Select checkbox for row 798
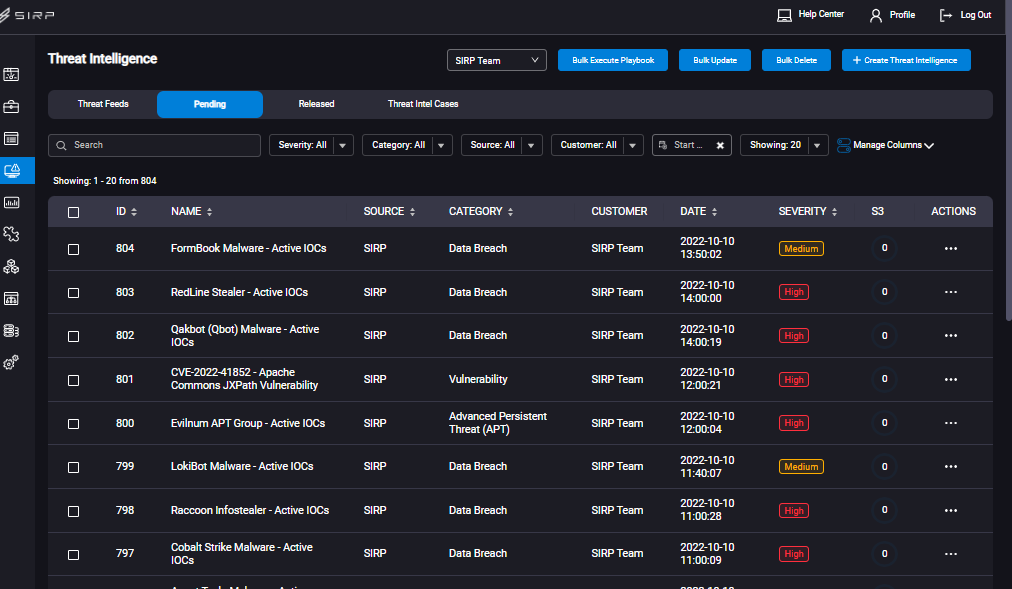1012x589 pixels. tap(74, 511)
